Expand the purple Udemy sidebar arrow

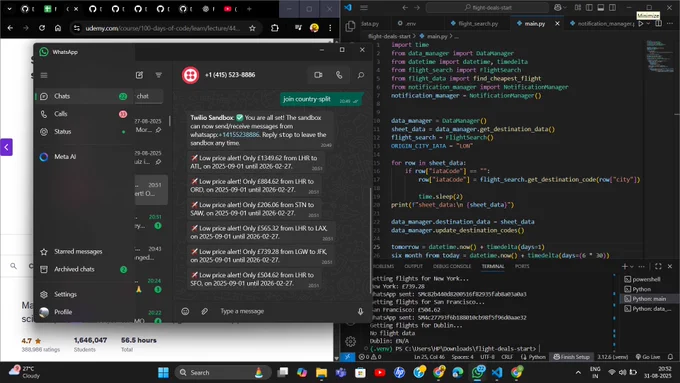point(6,147)
